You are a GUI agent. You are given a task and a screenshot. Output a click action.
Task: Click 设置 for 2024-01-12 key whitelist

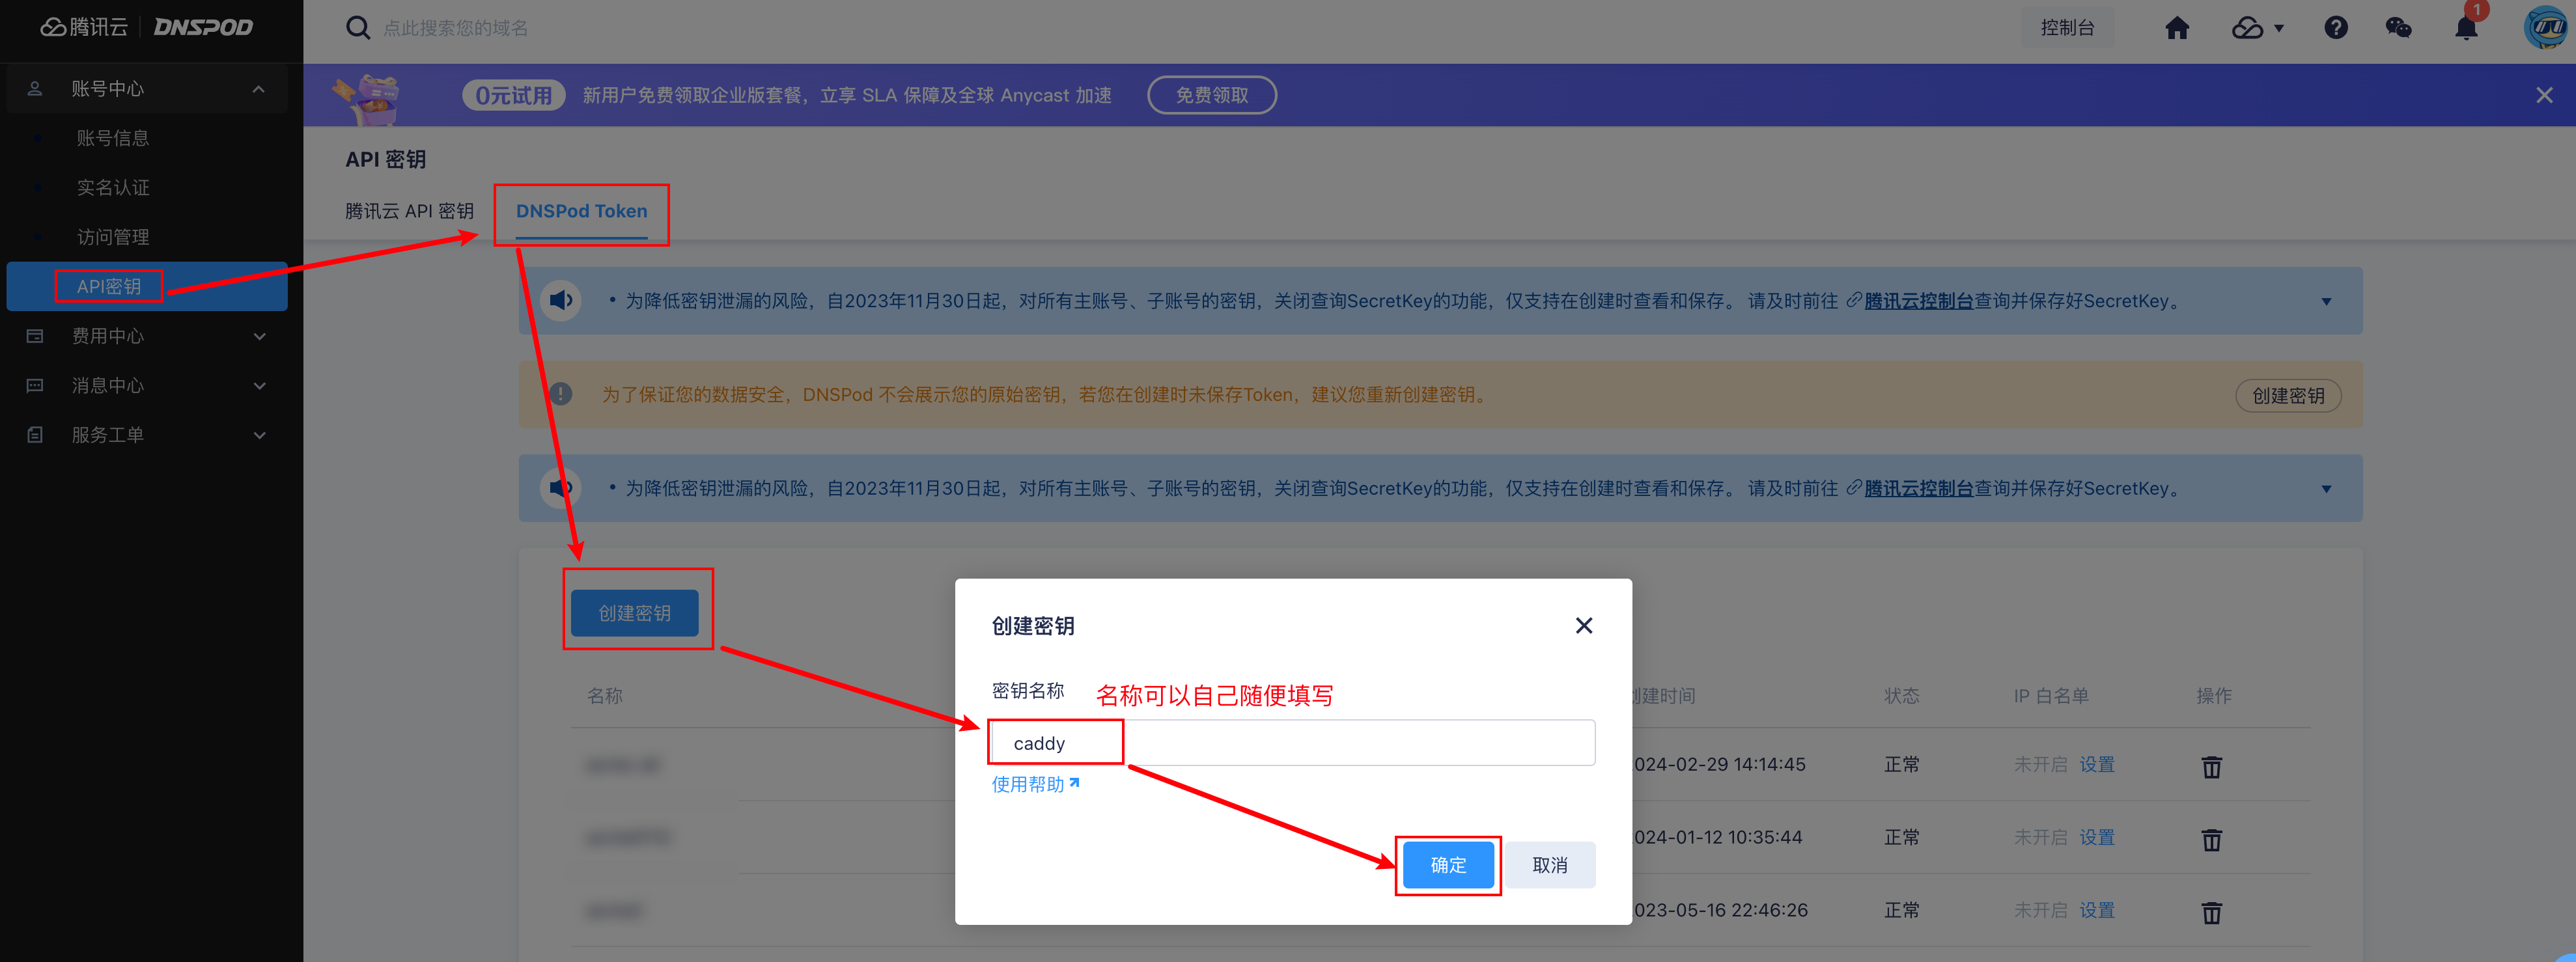[x=2097, y=838]
